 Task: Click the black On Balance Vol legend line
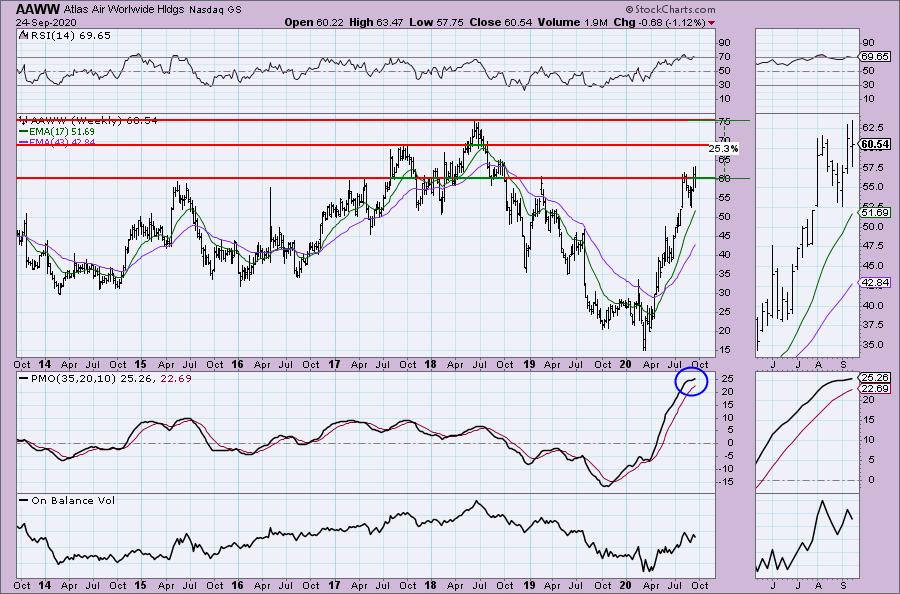pyautogui.click(x=24, y=500)
